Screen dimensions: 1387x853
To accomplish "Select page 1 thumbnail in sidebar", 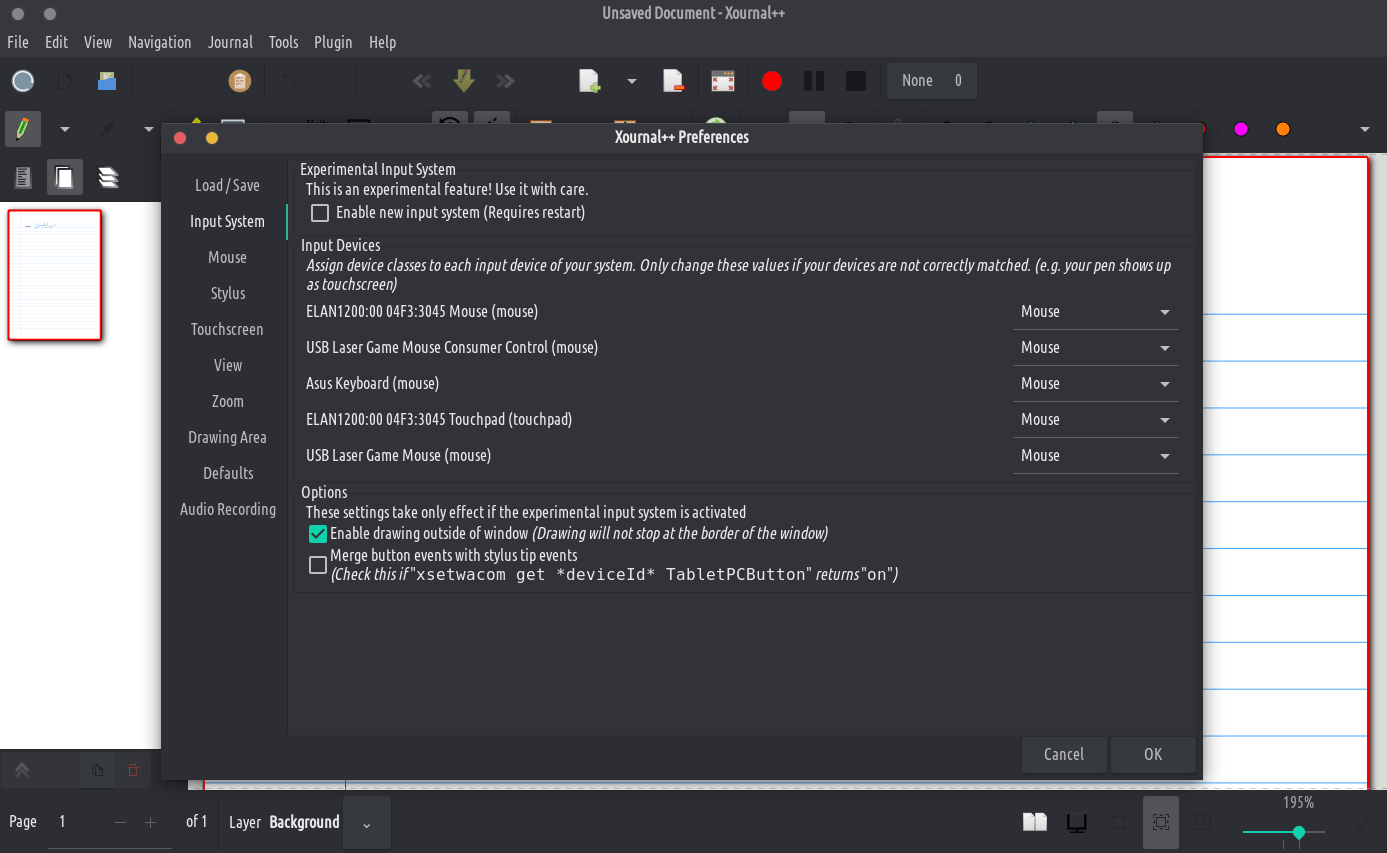I will pyautogui.click(x=55, y=275).
